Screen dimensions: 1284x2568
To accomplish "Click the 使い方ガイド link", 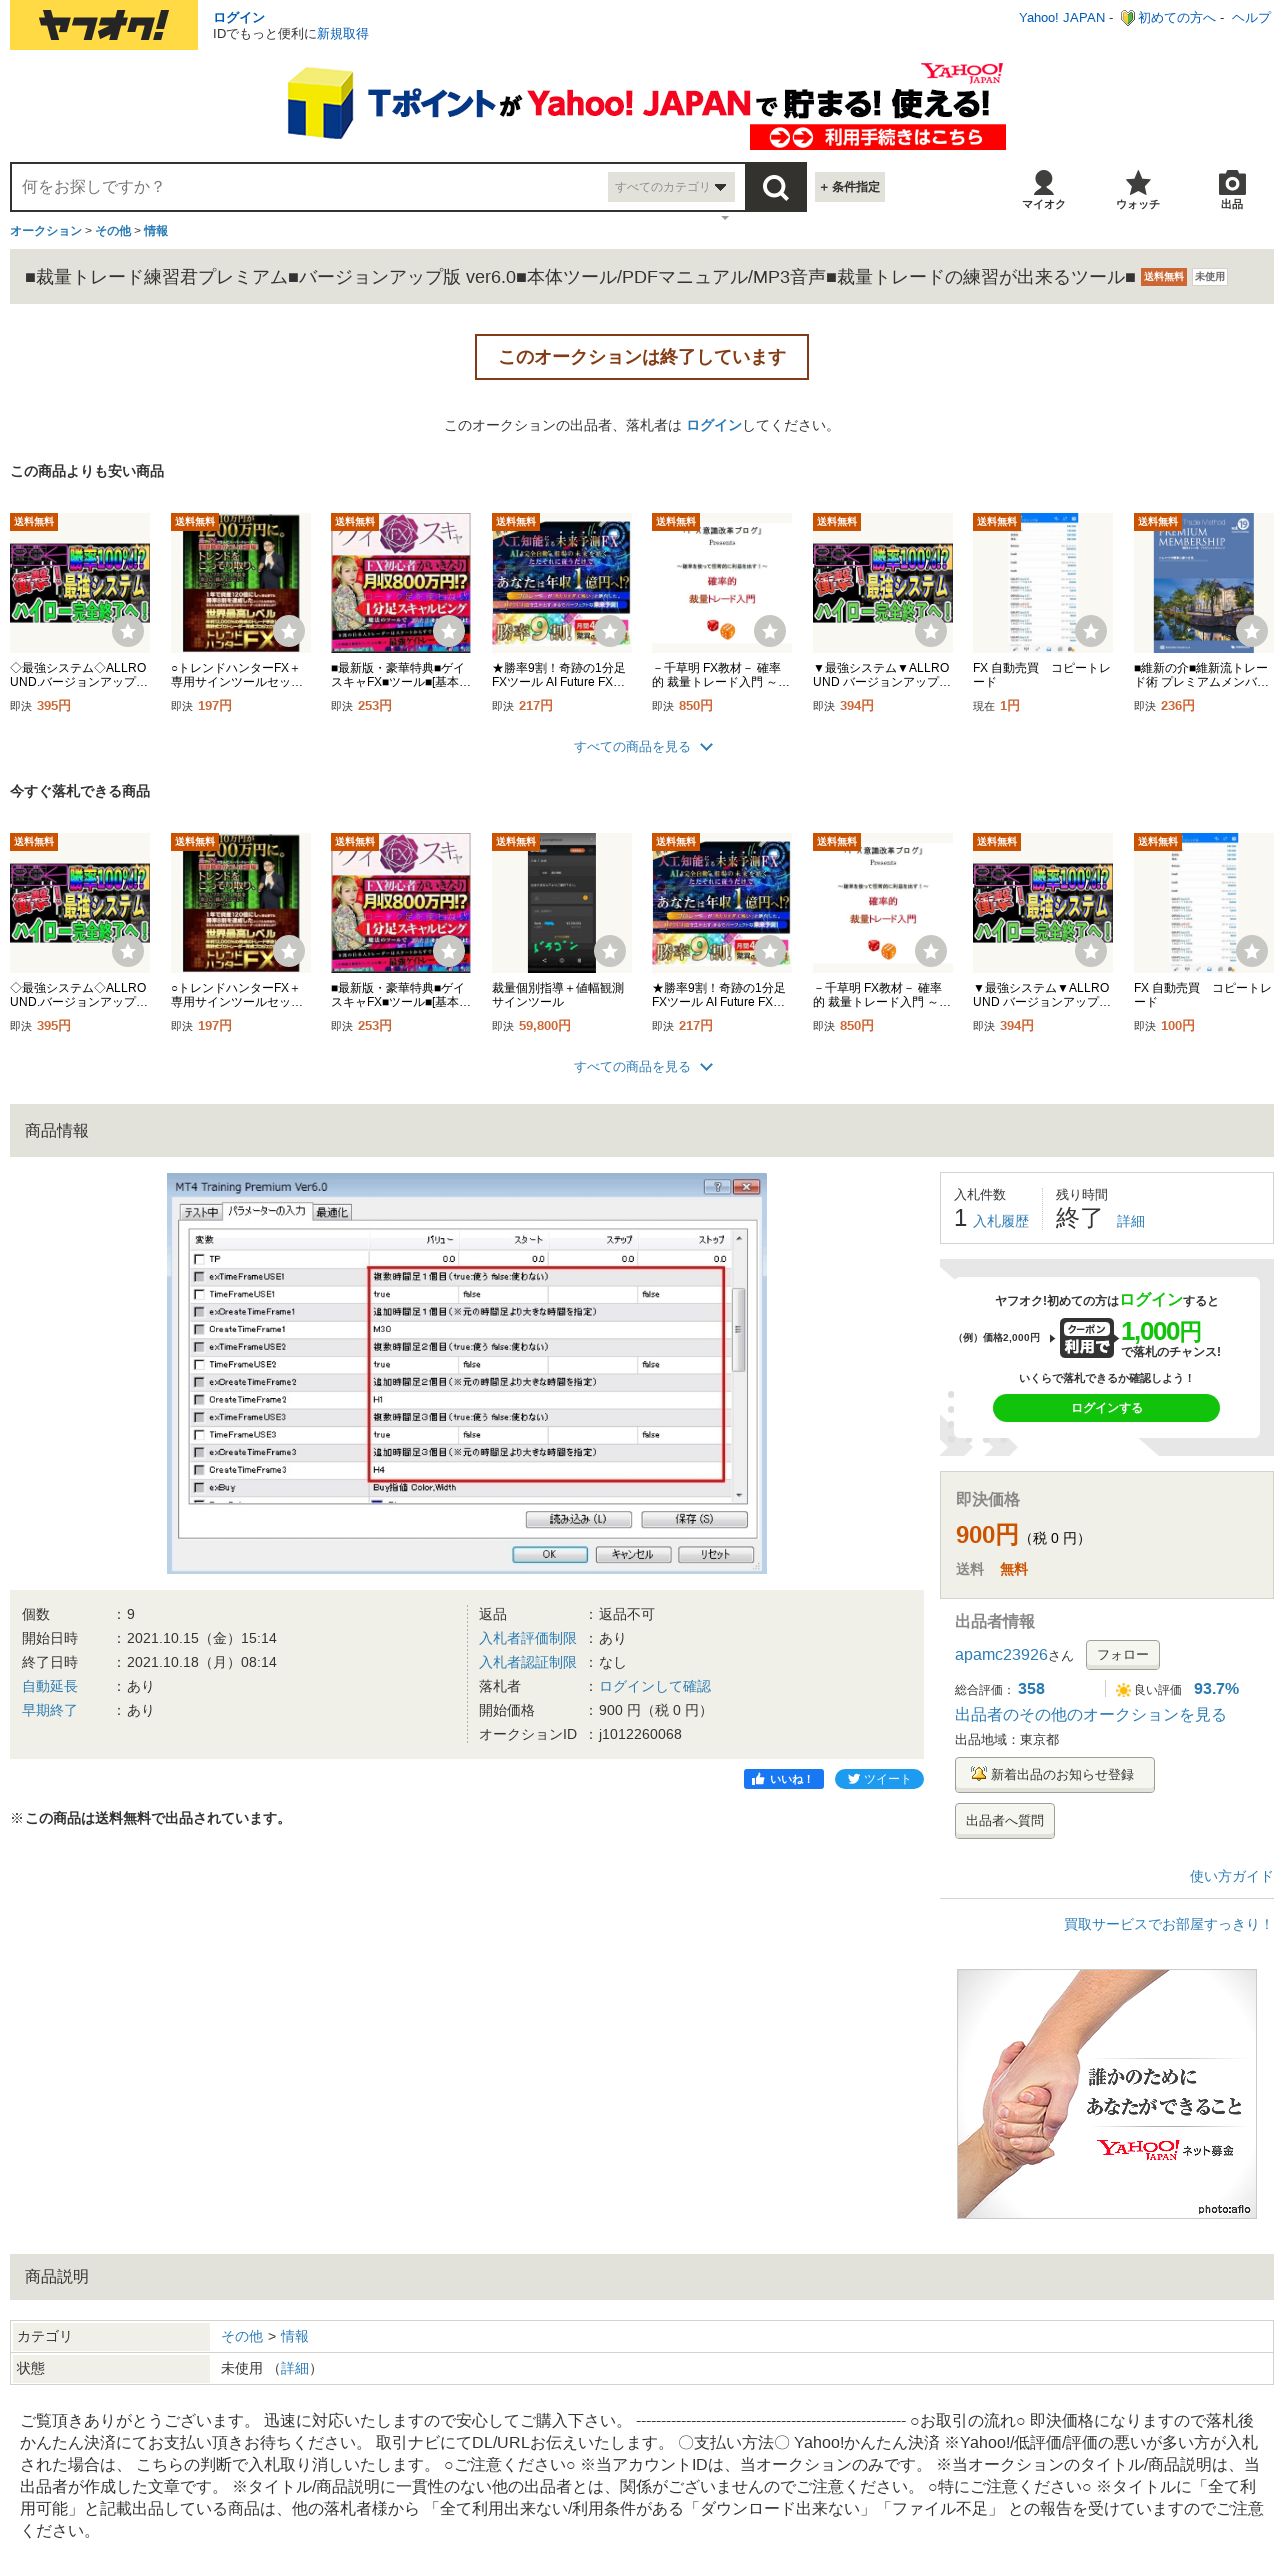I will 1231,1877.
